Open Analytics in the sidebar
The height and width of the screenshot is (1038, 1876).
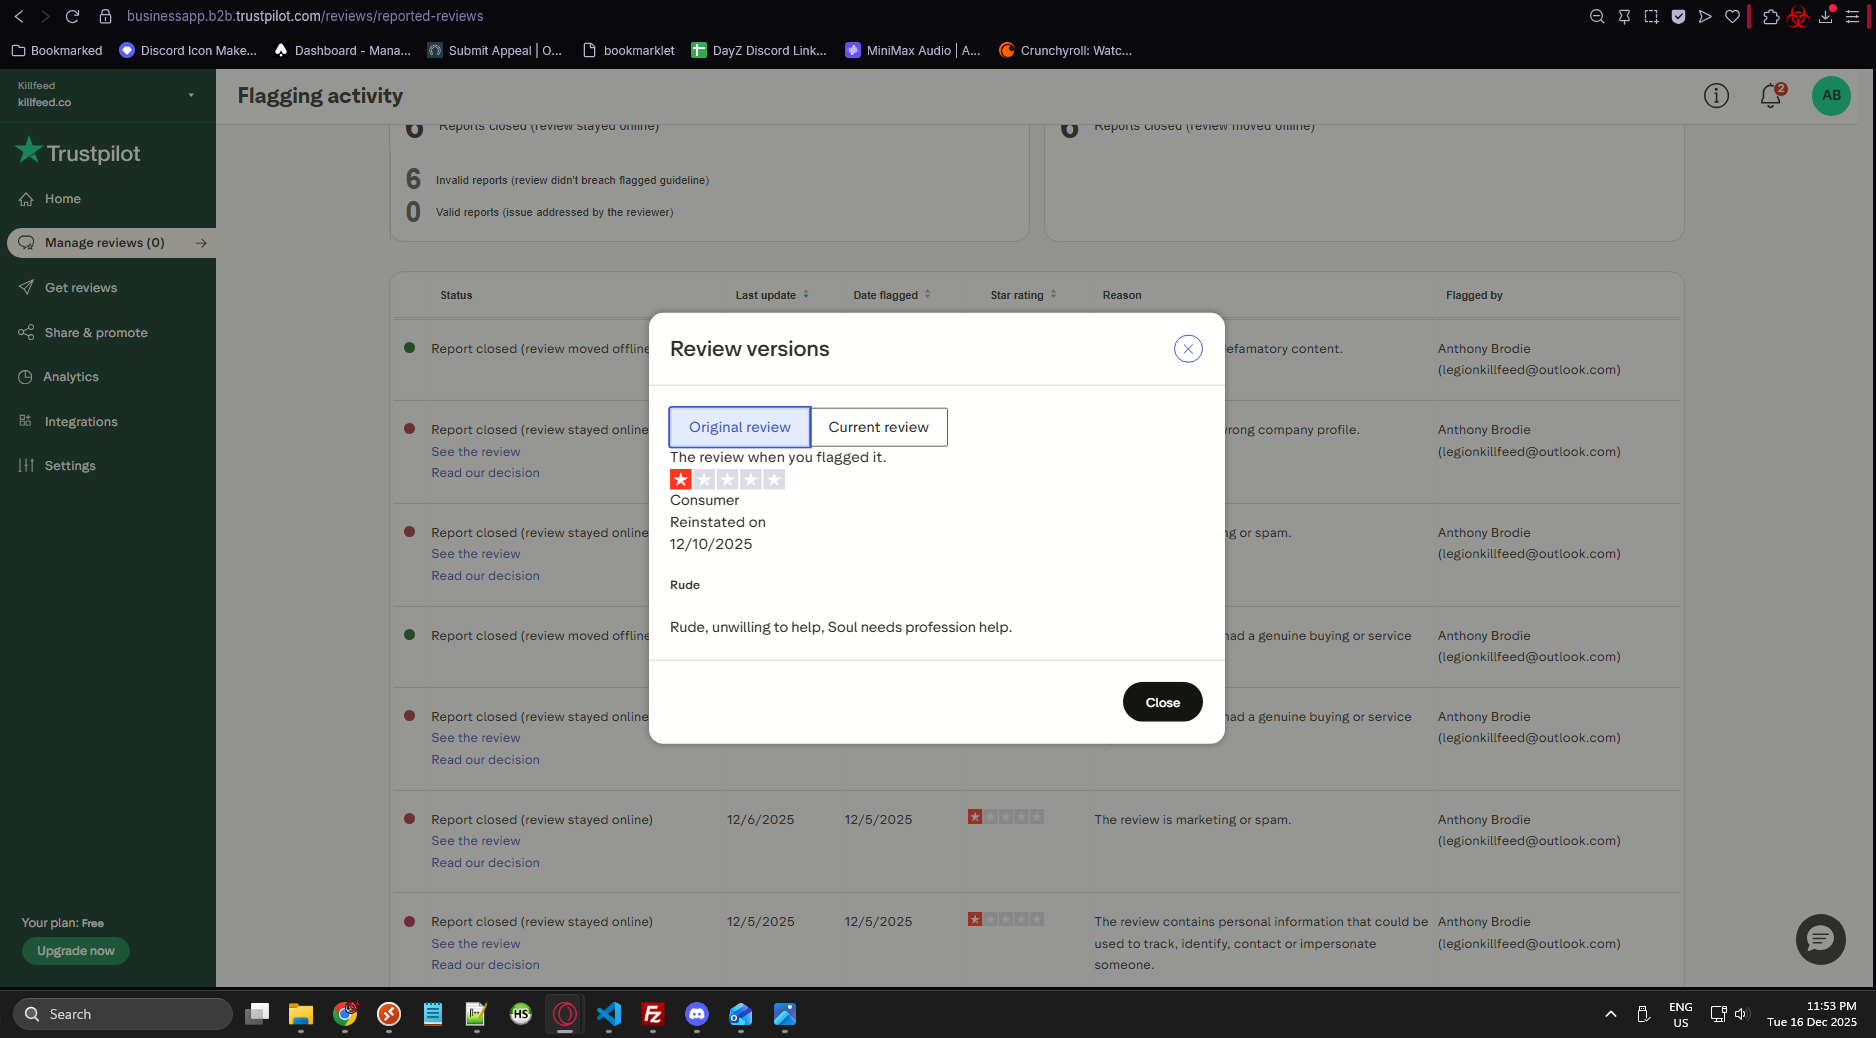pyautogui.click(x=71, y=377)
